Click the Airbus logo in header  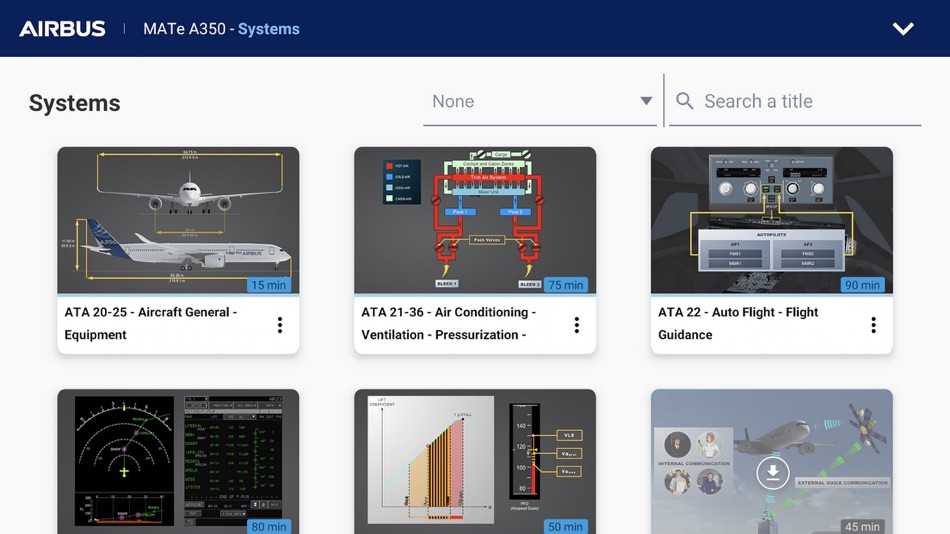point(62,28)
